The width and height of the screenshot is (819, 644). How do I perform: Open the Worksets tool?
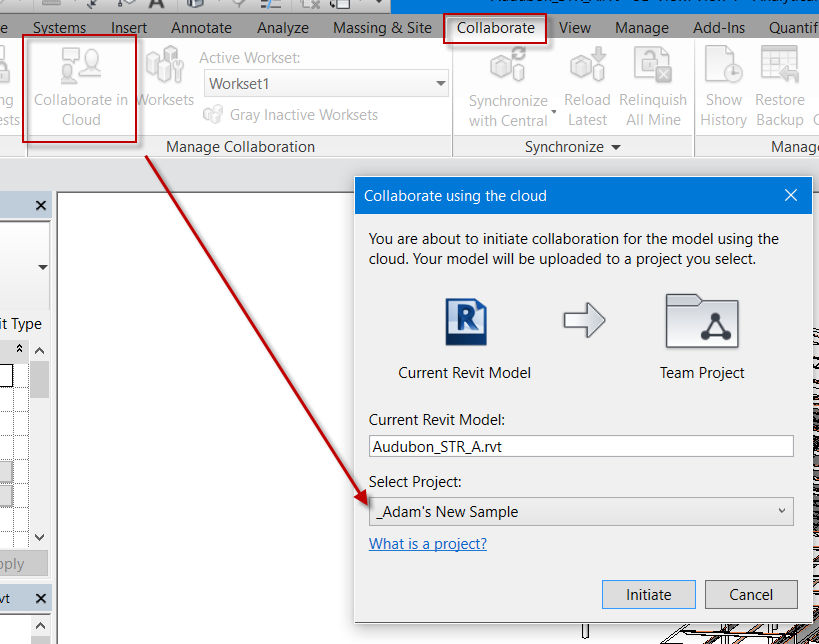click(x=165, y=76)
